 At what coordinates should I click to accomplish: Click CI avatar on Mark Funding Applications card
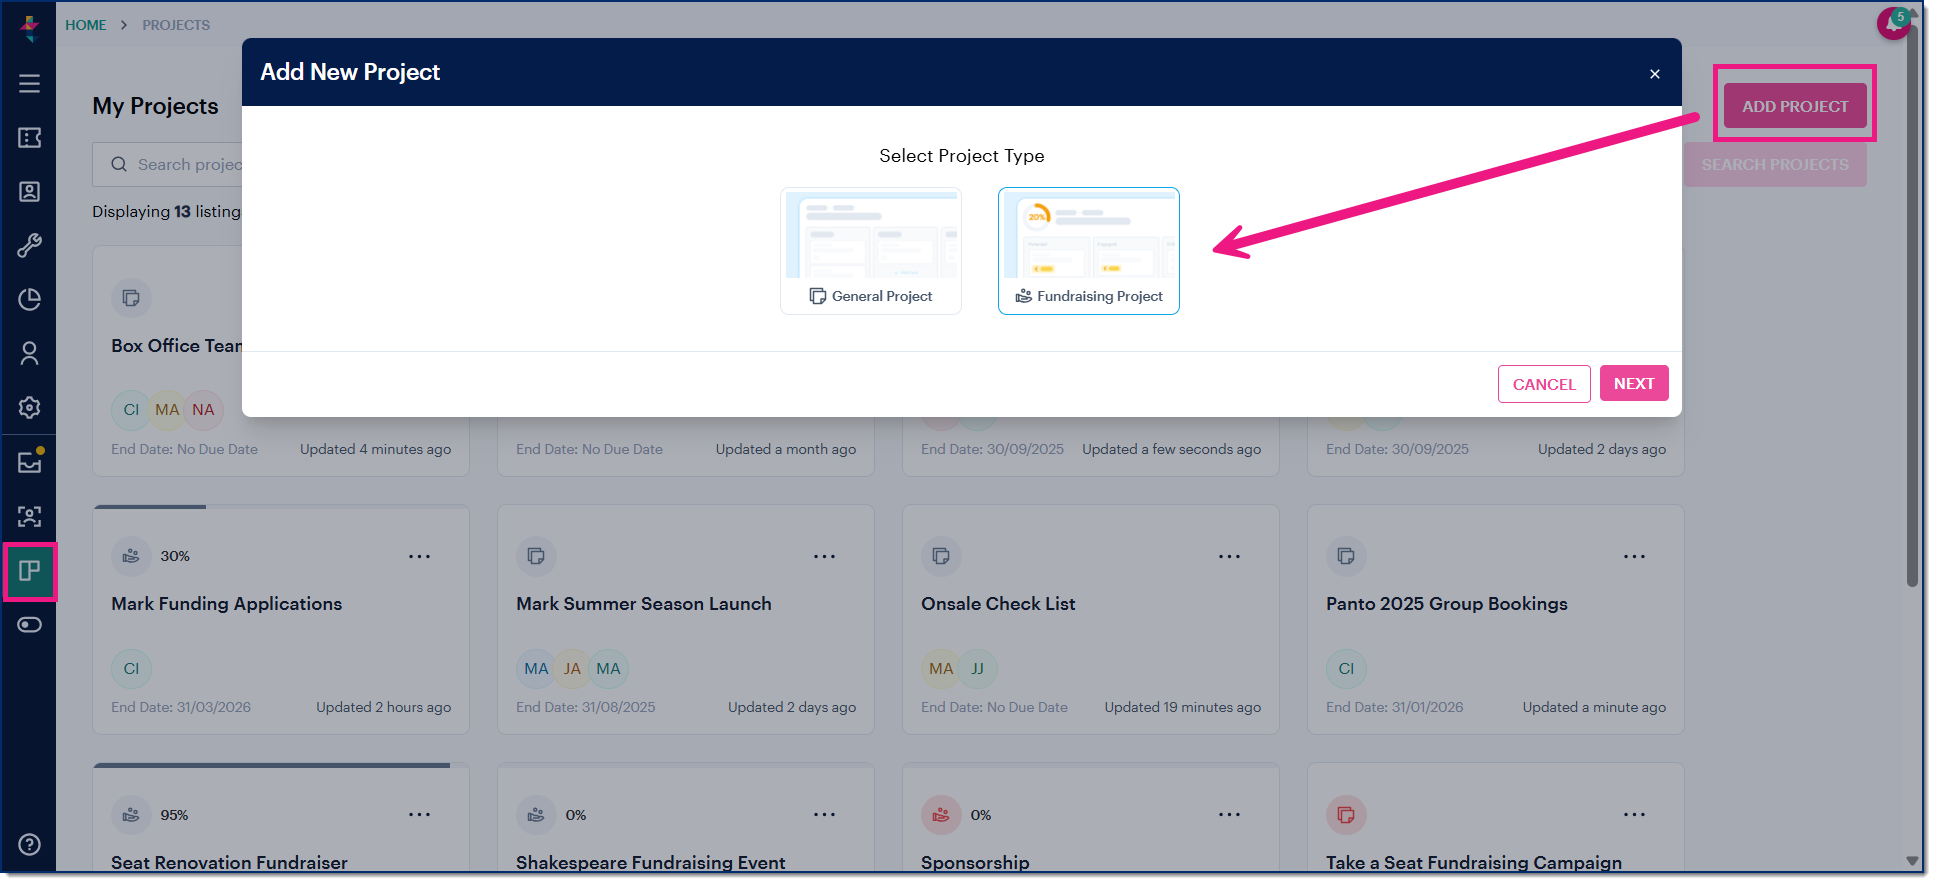pos(131,669)
